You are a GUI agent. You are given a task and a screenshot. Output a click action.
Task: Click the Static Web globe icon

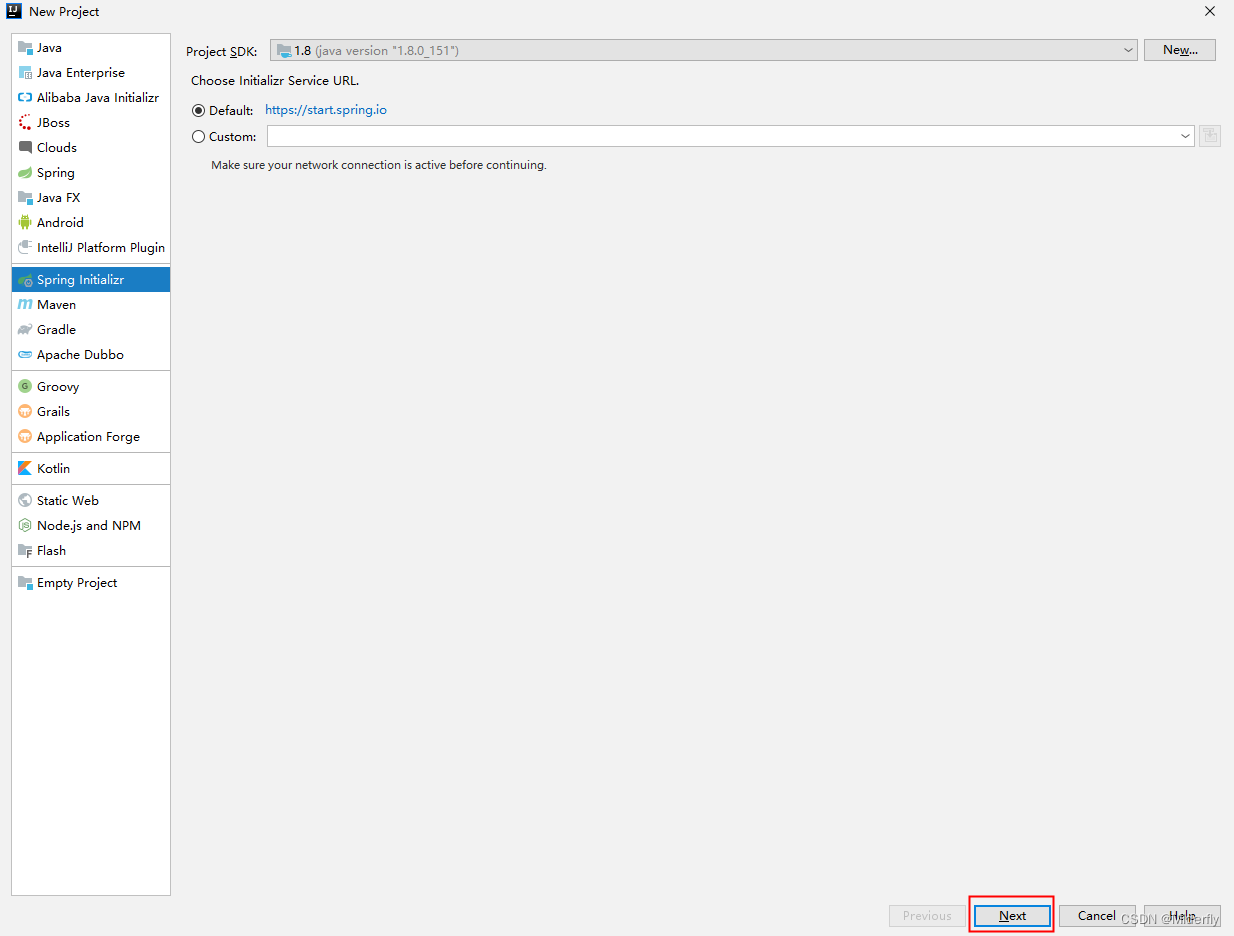point(25,501)
